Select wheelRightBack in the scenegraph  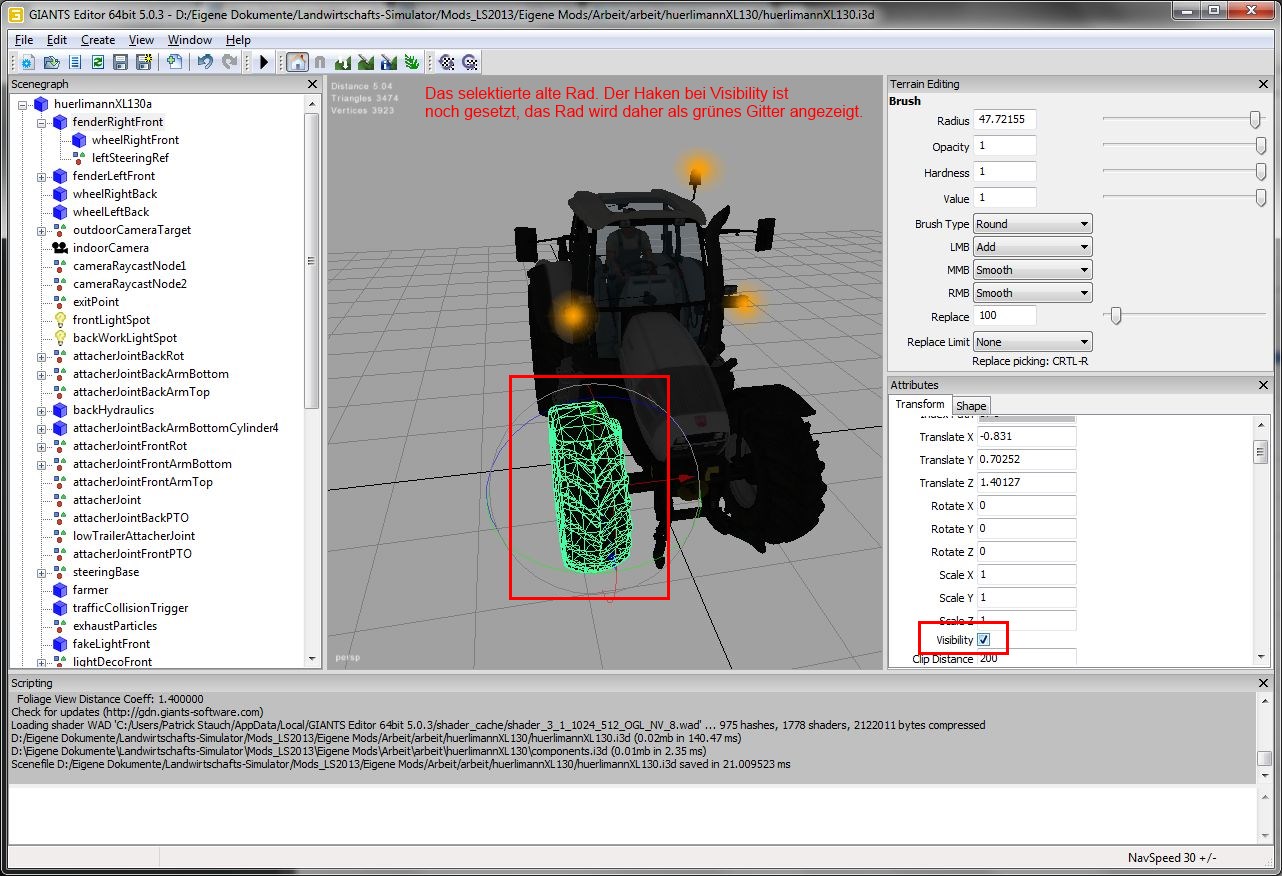114,194
